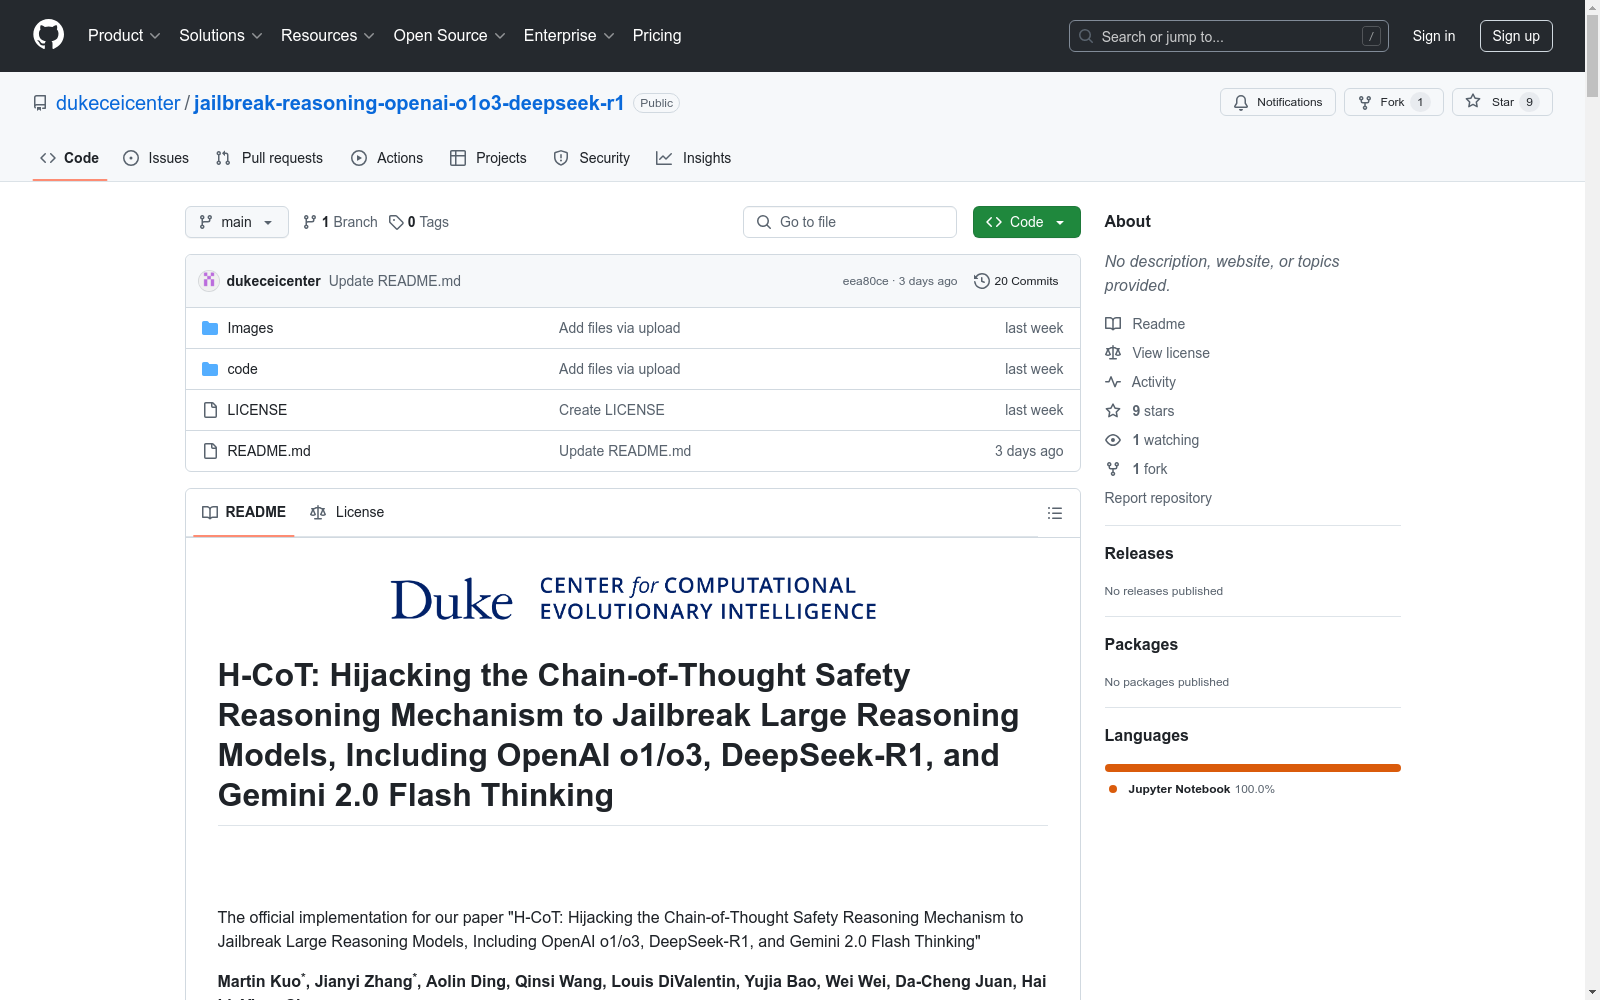Open the Pull requests tab
Viewport: 1600px width, 1000px height.
[x=269, y=158]
